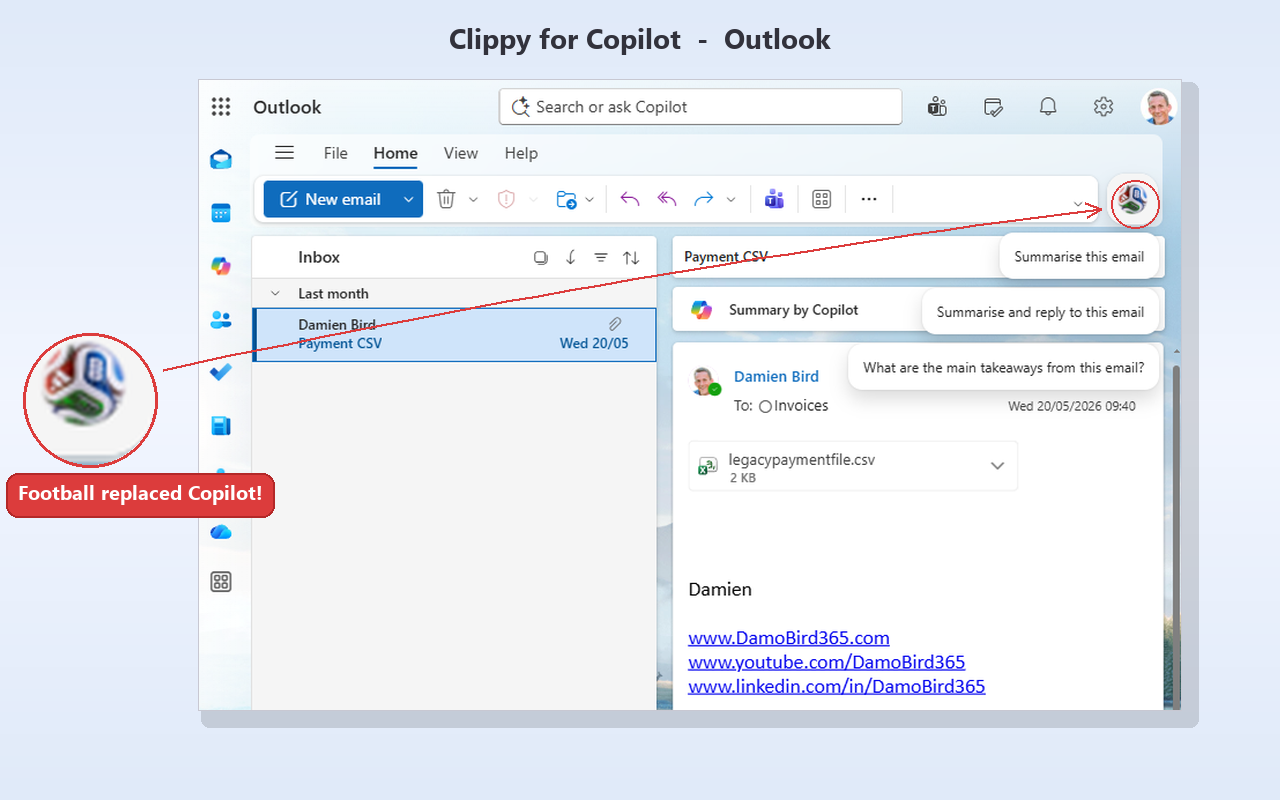Viewport: 1280px width, 800px height.
Task: Choose main takeaways suggestion bubble
Action: (x=1003, y=367)
